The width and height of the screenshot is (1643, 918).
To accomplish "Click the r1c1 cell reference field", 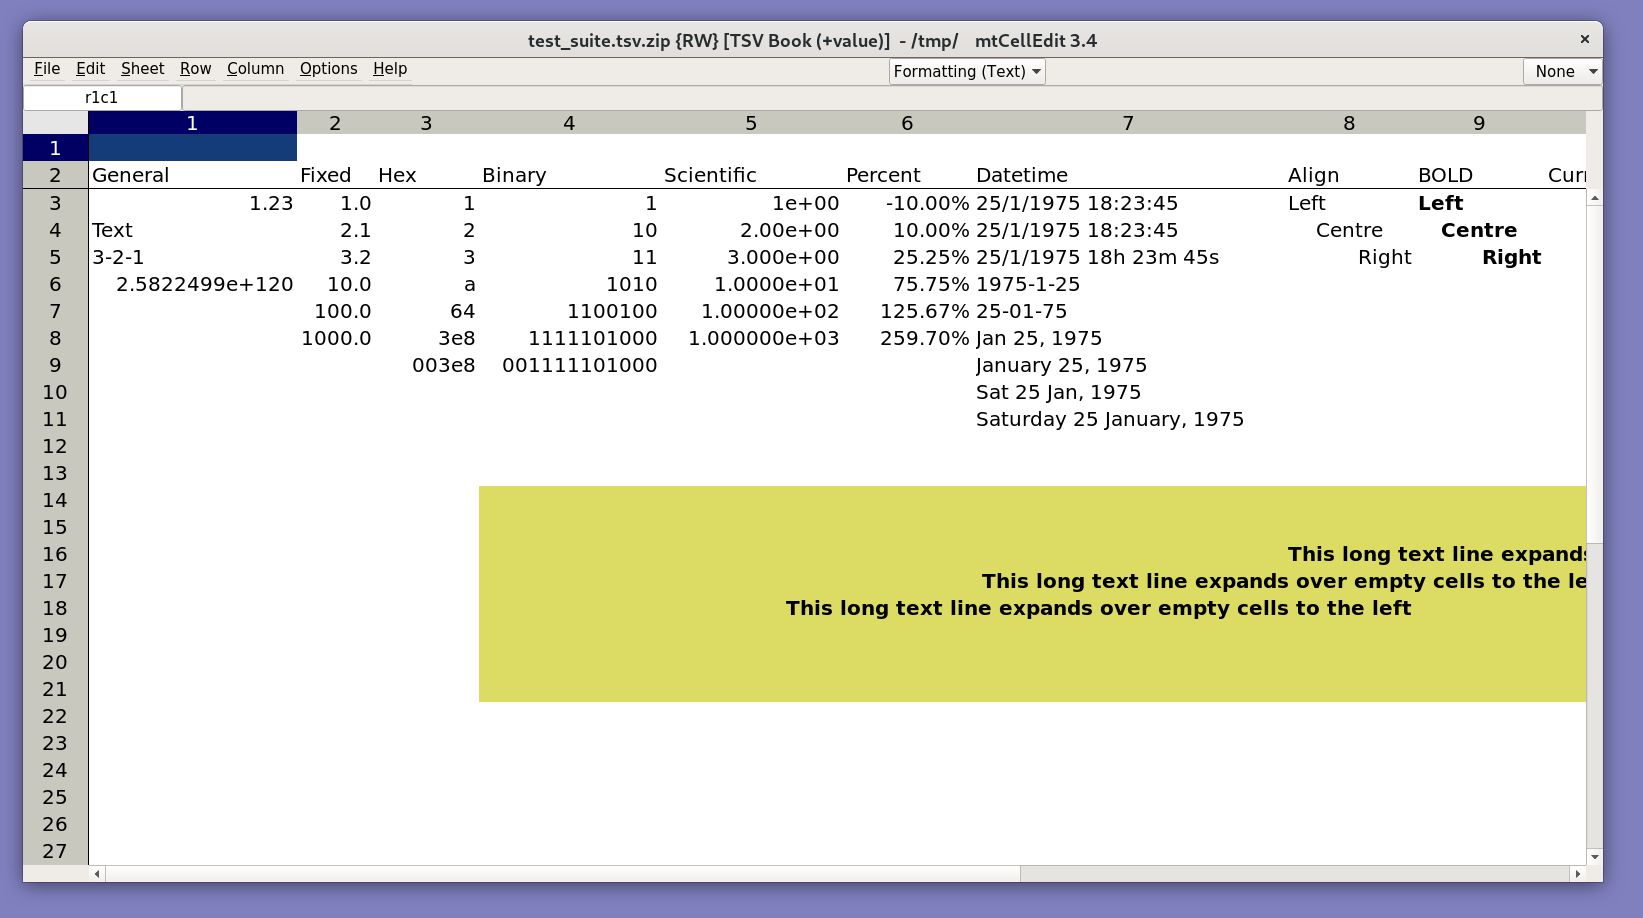I will [x=102, y=98].
